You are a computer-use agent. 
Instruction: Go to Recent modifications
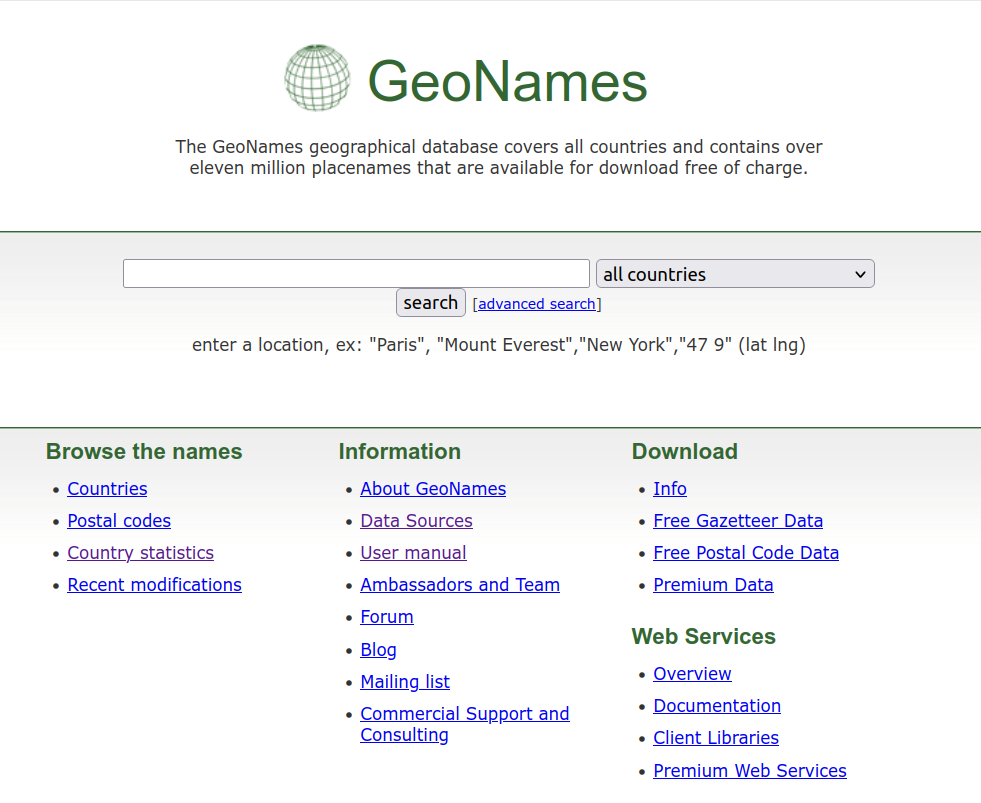[154, 585]
